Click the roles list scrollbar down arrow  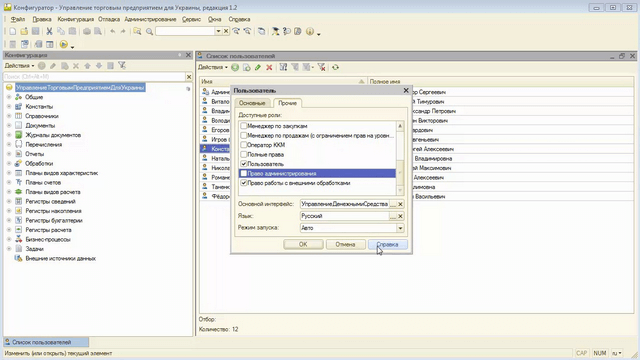pos(400,191)
